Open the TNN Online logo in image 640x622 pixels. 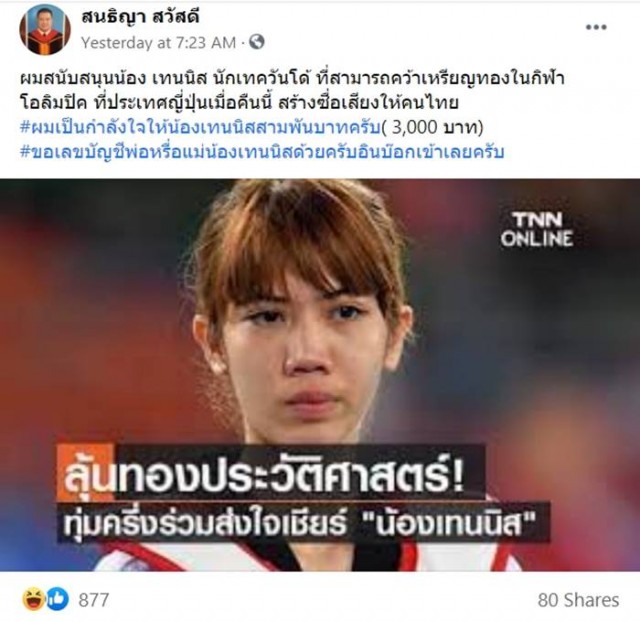point(537,229)
